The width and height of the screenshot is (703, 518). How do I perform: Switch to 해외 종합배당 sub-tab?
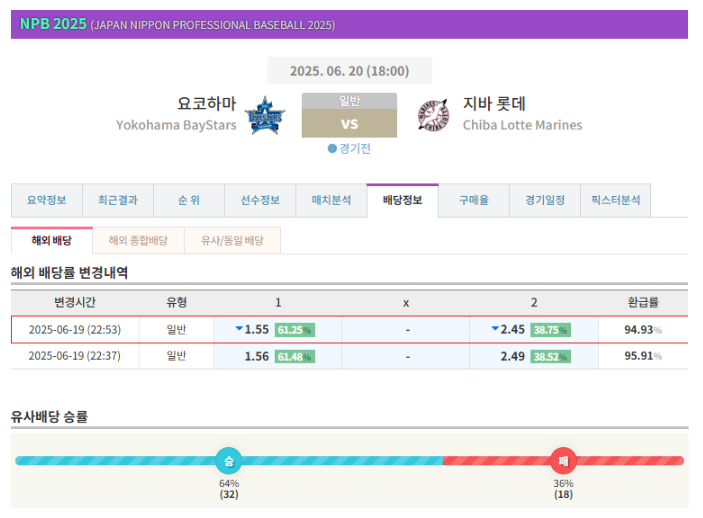pos(138,240)
